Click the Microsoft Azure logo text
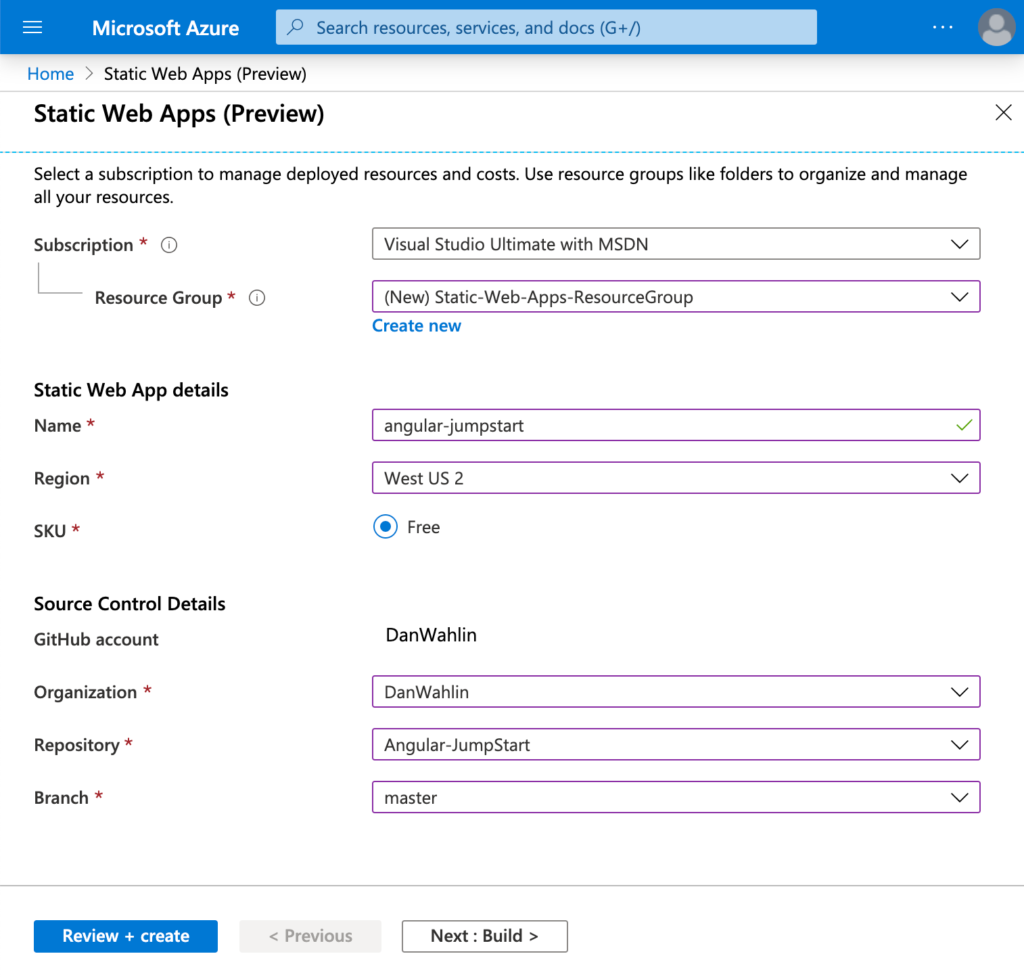 point(165,28)
